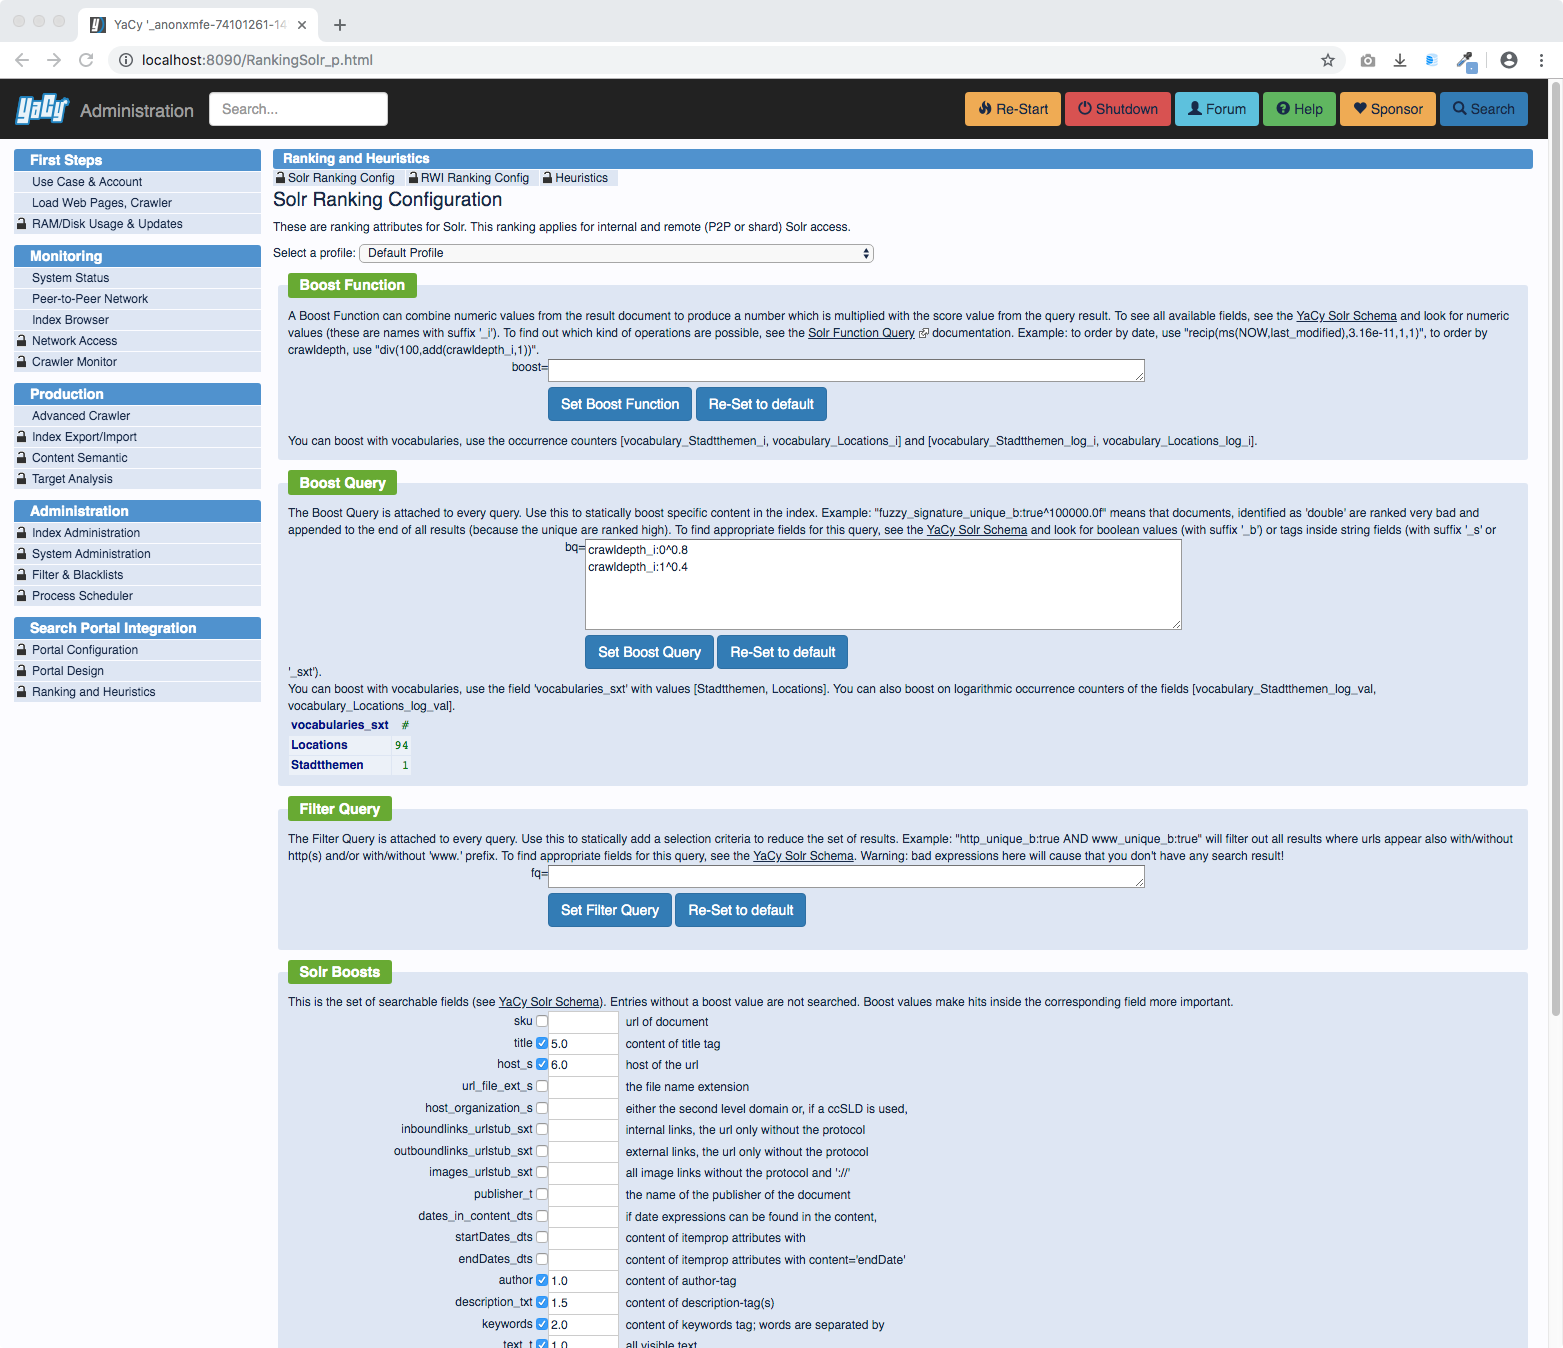Click Set Boost Function button

(620, 404)
